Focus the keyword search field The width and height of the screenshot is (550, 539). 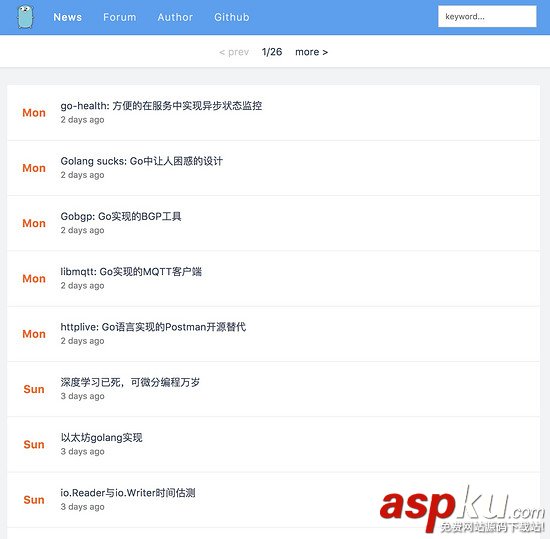click(x=487, y=16)
